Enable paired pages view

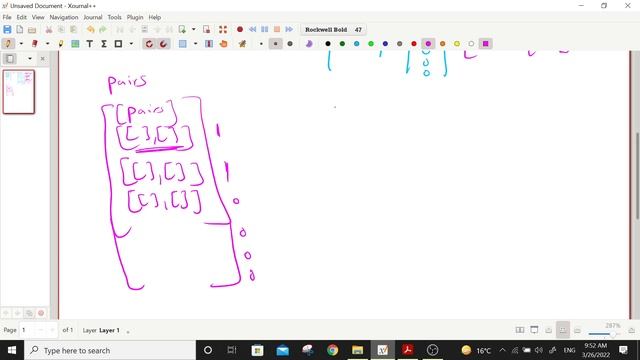[520, 330]
